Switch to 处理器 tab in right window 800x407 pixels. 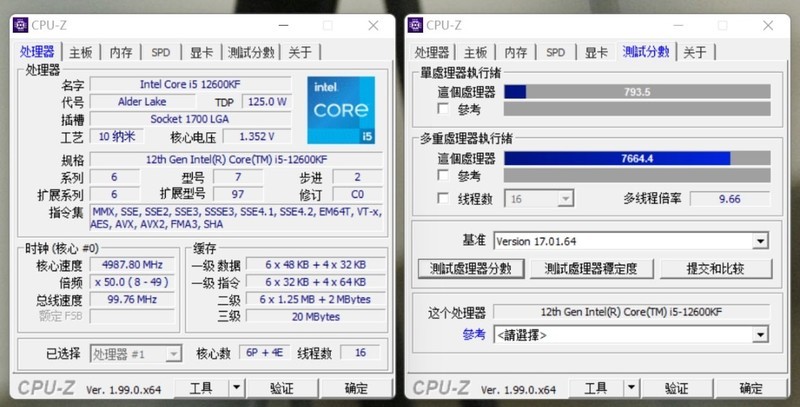(x=432, y=52)
